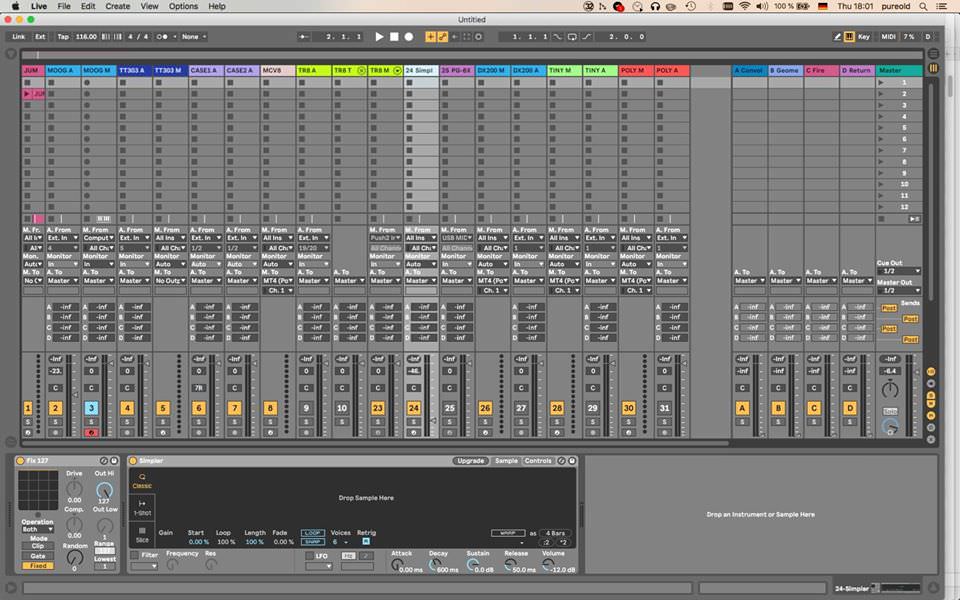The height and width of the screenshot is (600, 960).
Task: Click the Fix 127 XY velocity grid
Action: tap(38, 490)
